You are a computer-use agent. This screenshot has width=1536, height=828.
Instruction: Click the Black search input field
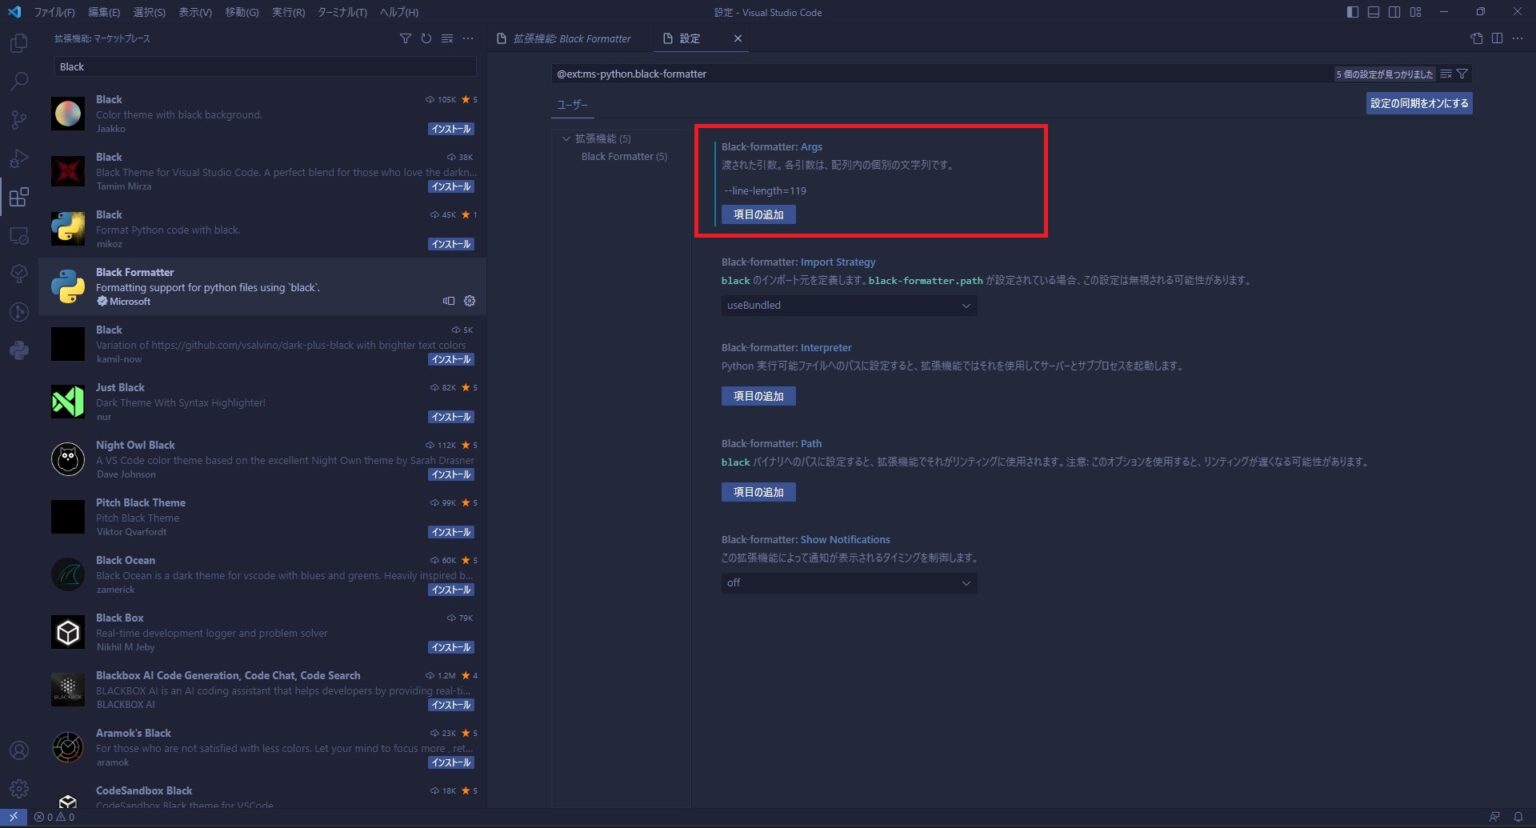[x=263, y=66]
